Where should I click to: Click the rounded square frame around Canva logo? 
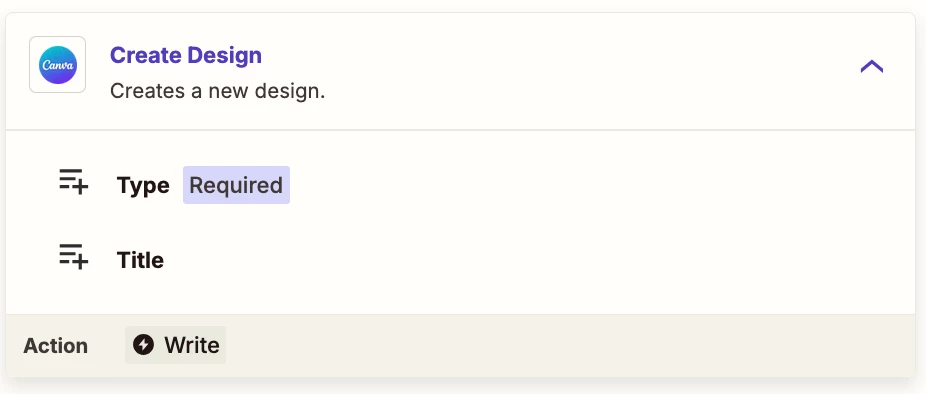click(57, 65)
